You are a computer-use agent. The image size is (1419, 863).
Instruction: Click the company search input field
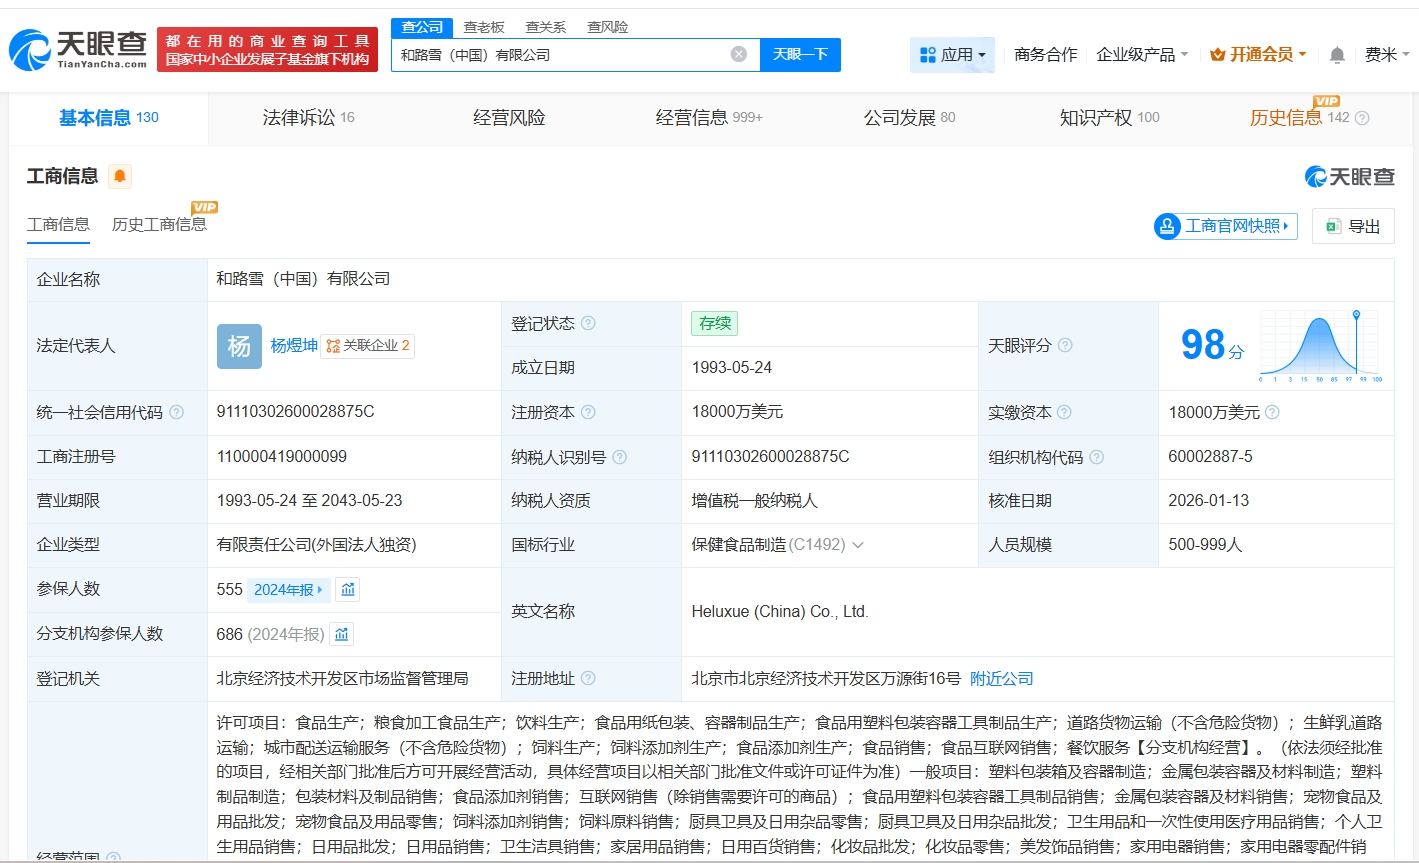click(560, 54)
